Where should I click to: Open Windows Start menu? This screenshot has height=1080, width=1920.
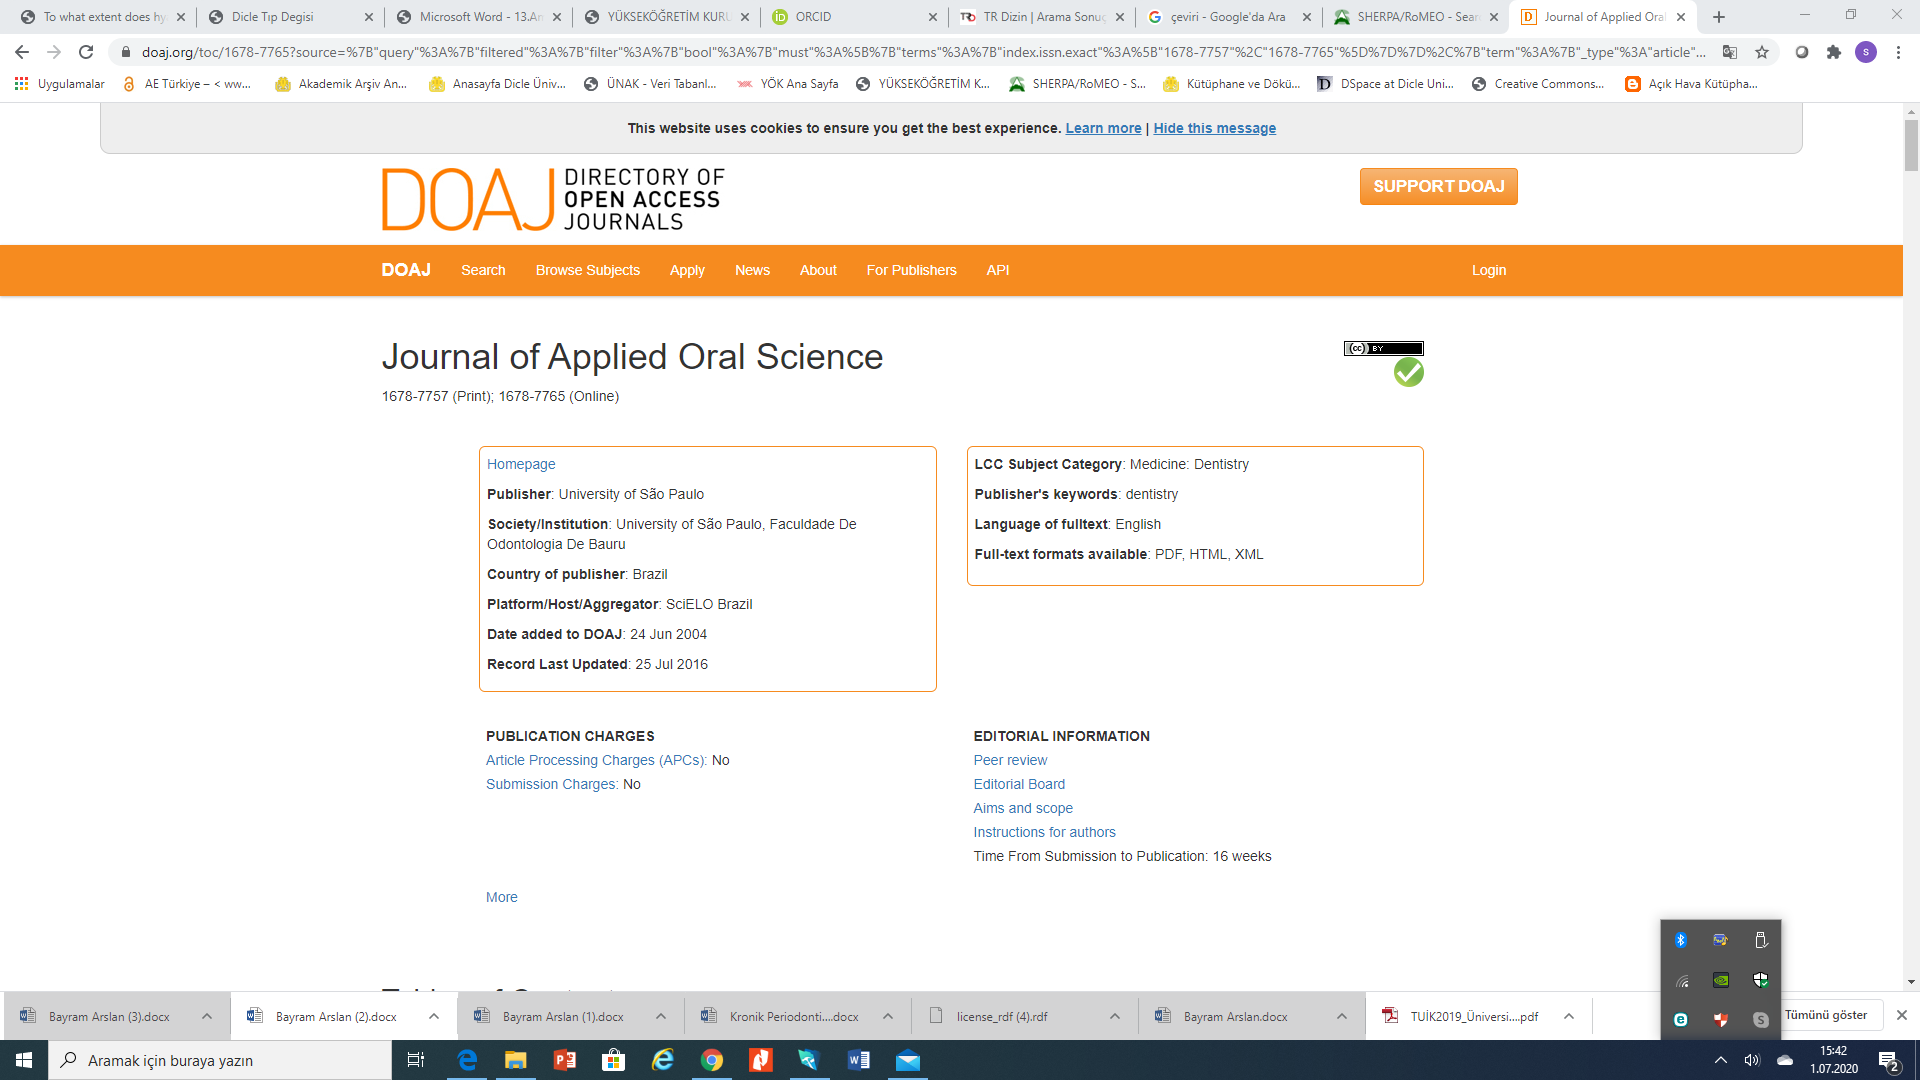[x=24, y=1060]
